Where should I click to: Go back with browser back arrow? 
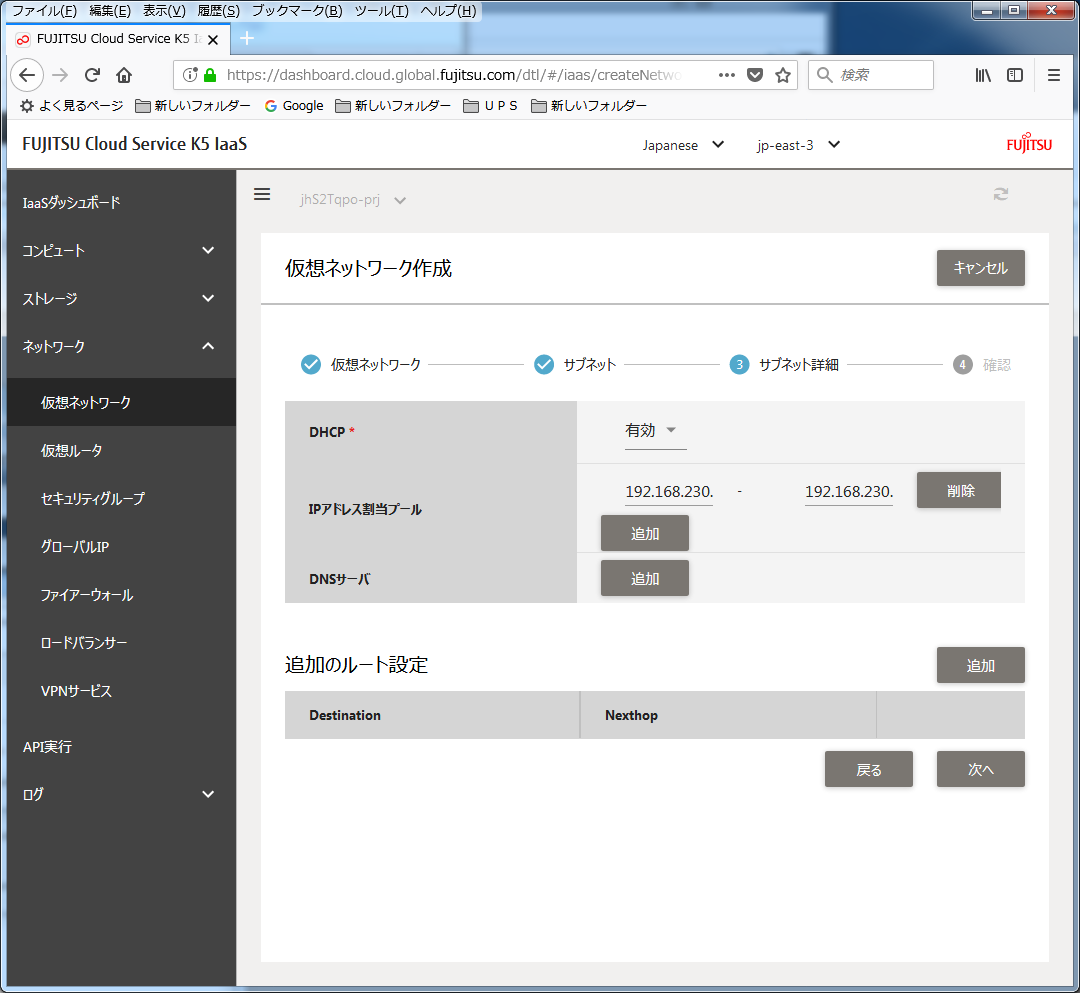coord(27,74)
